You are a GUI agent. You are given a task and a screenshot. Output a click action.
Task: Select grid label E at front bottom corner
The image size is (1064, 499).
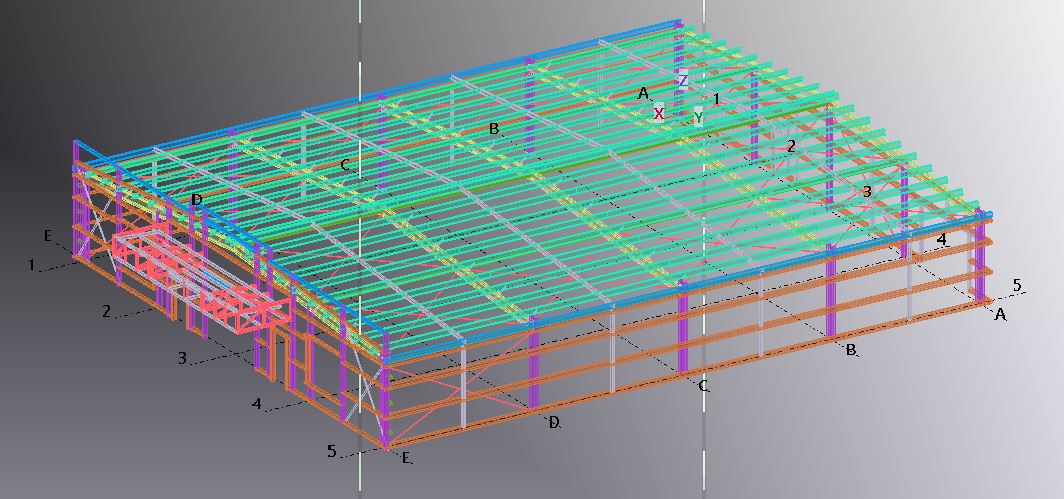tap(405, 458)
